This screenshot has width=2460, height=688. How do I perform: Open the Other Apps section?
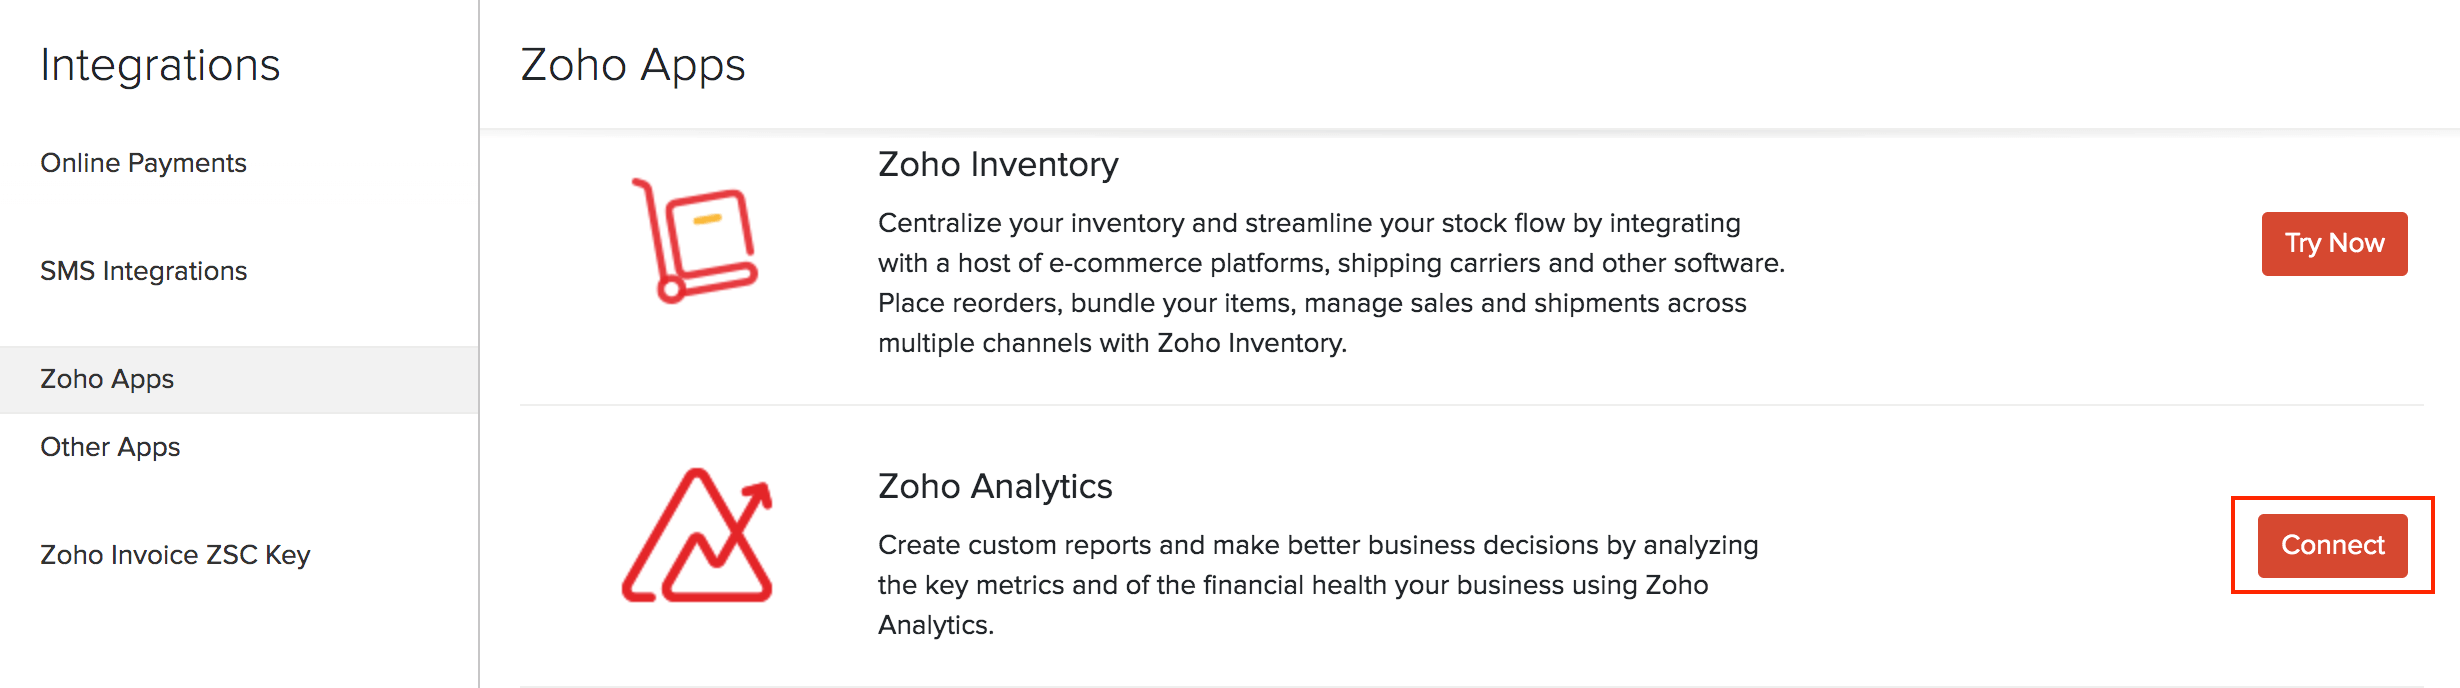click(x=110, y=447)
